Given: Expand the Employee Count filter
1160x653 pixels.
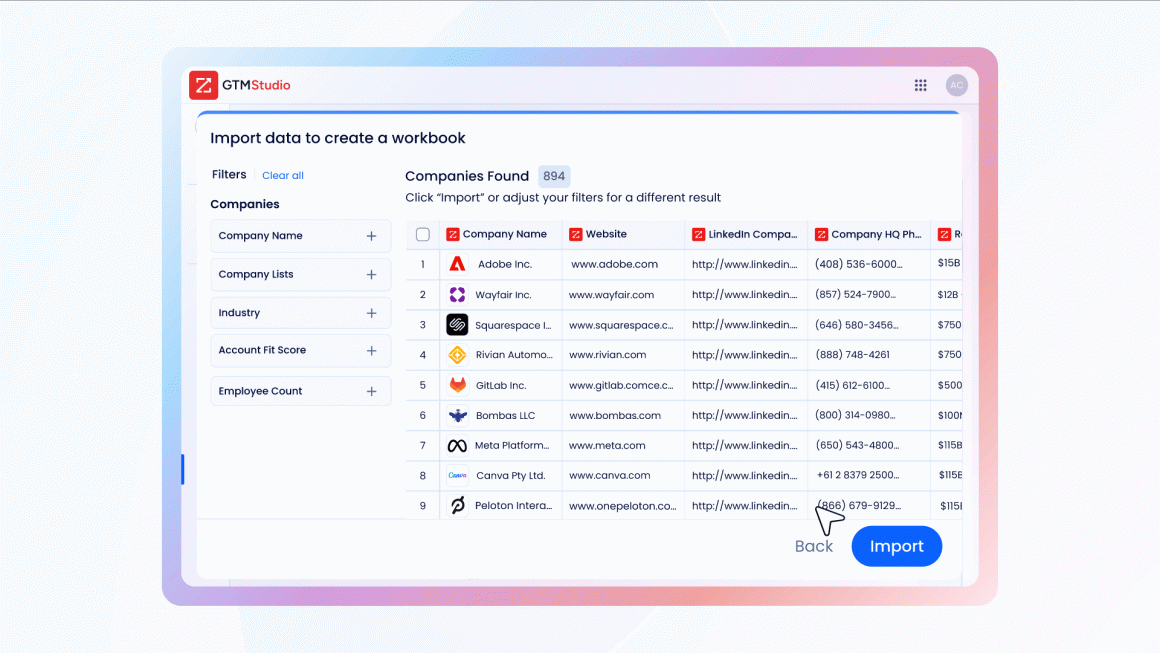Looking at the screenshot, I should point(371,392).
